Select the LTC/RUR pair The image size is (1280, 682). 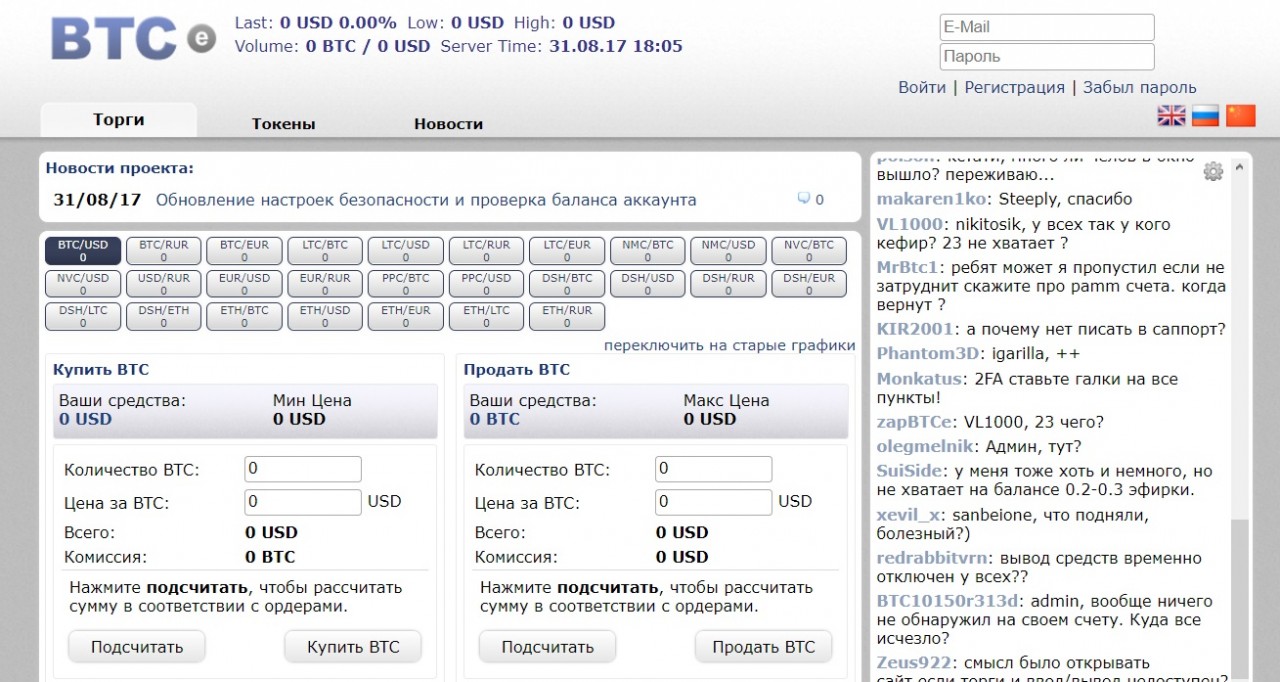486,251
